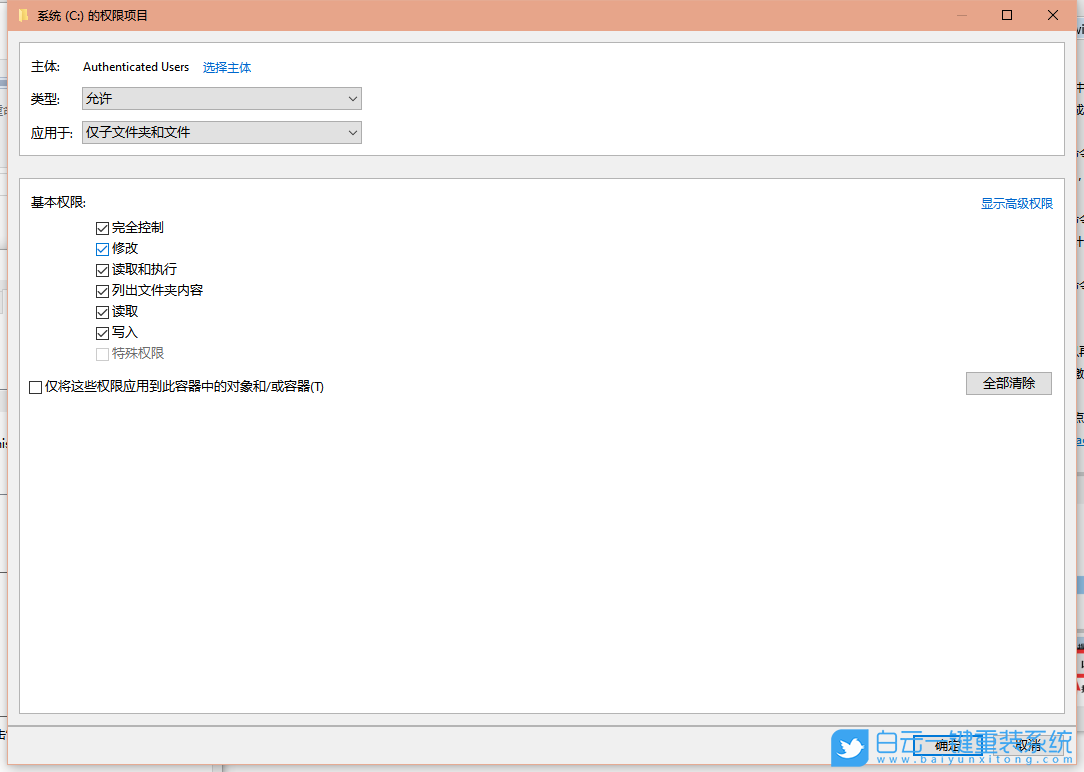Open 显示高级权限 advanced permissions link
1084x772 pixels.
[x=1016, y=203]
